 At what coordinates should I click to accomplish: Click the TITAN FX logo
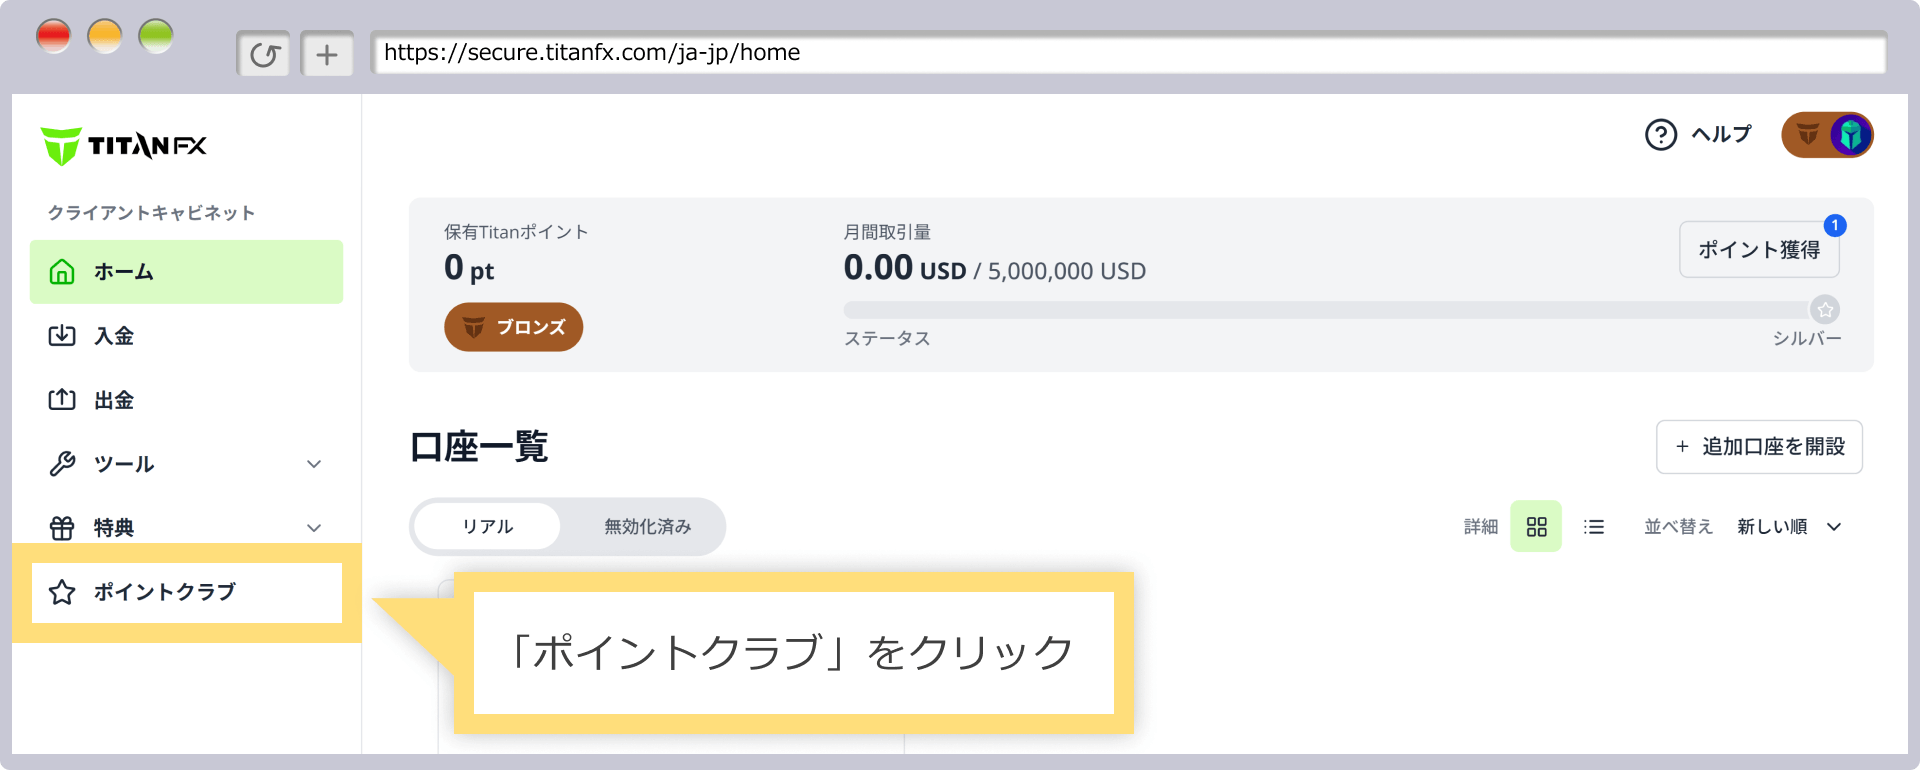point(124,145)
